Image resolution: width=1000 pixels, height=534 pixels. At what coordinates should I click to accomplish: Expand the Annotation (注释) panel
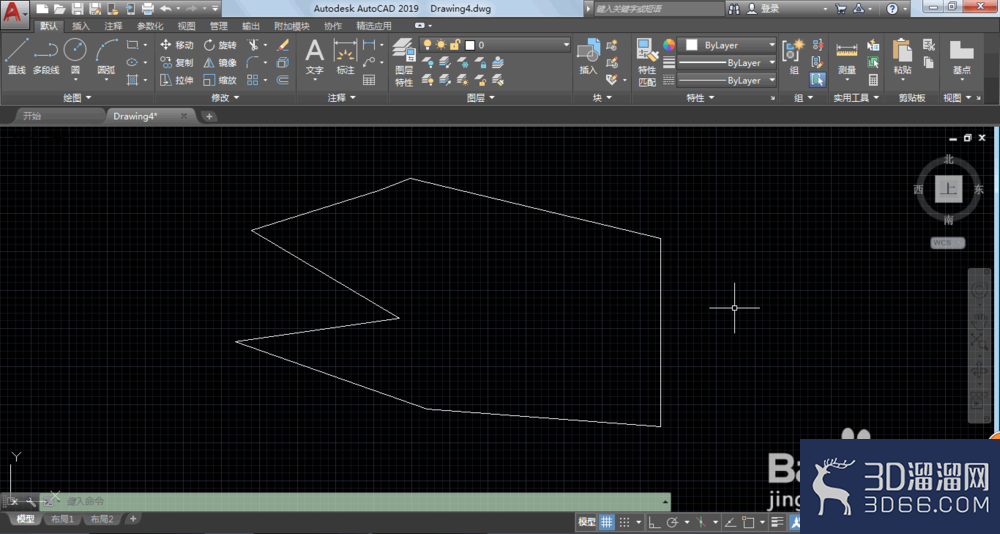pyautogui.click(x=342, y=98)
